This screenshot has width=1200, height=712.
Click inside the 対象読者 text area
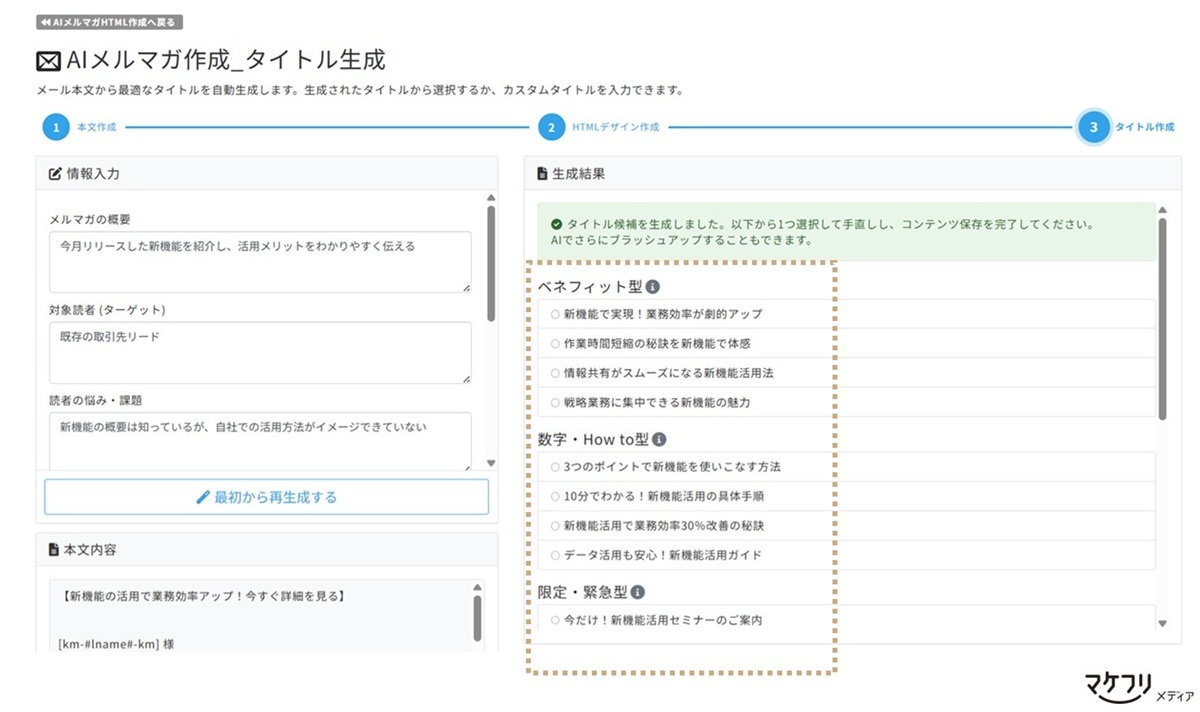coord(260,350)
